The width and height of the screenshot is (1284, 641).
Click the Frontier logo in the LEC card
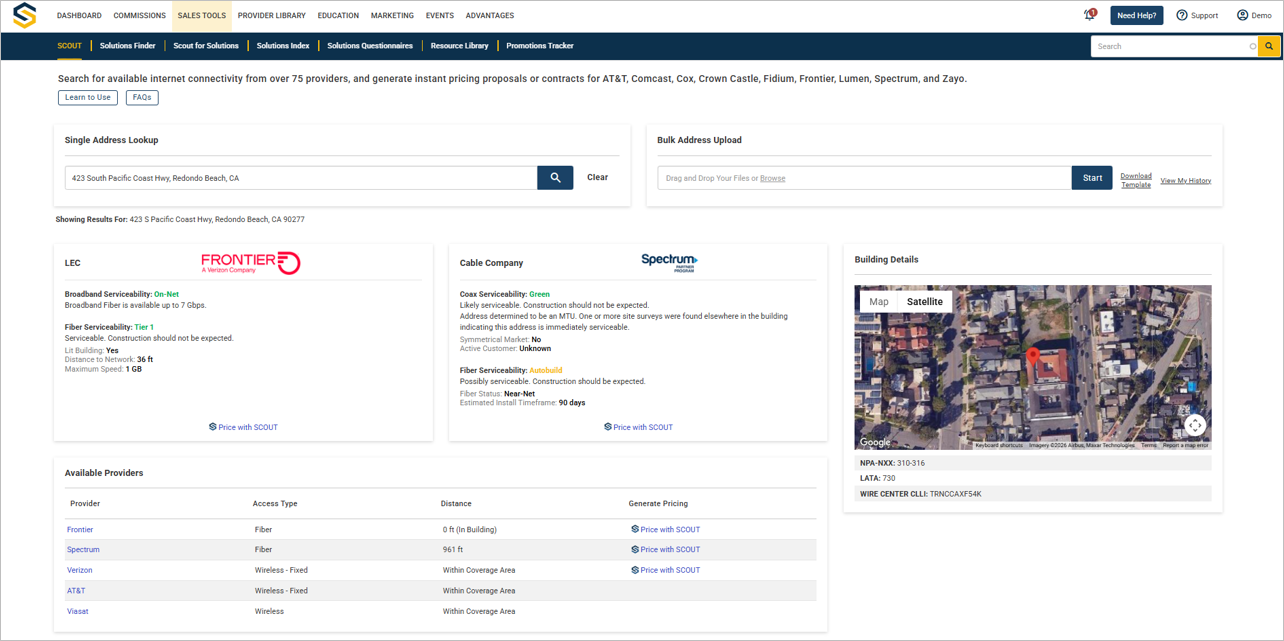[251, 263]
